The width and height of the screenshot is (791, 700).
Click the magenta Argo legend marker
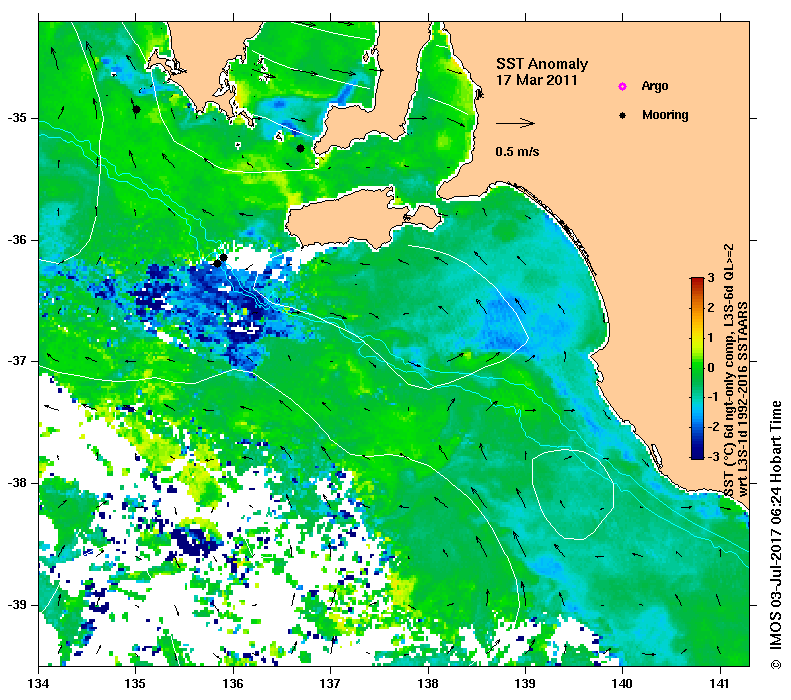pos(623,86)
